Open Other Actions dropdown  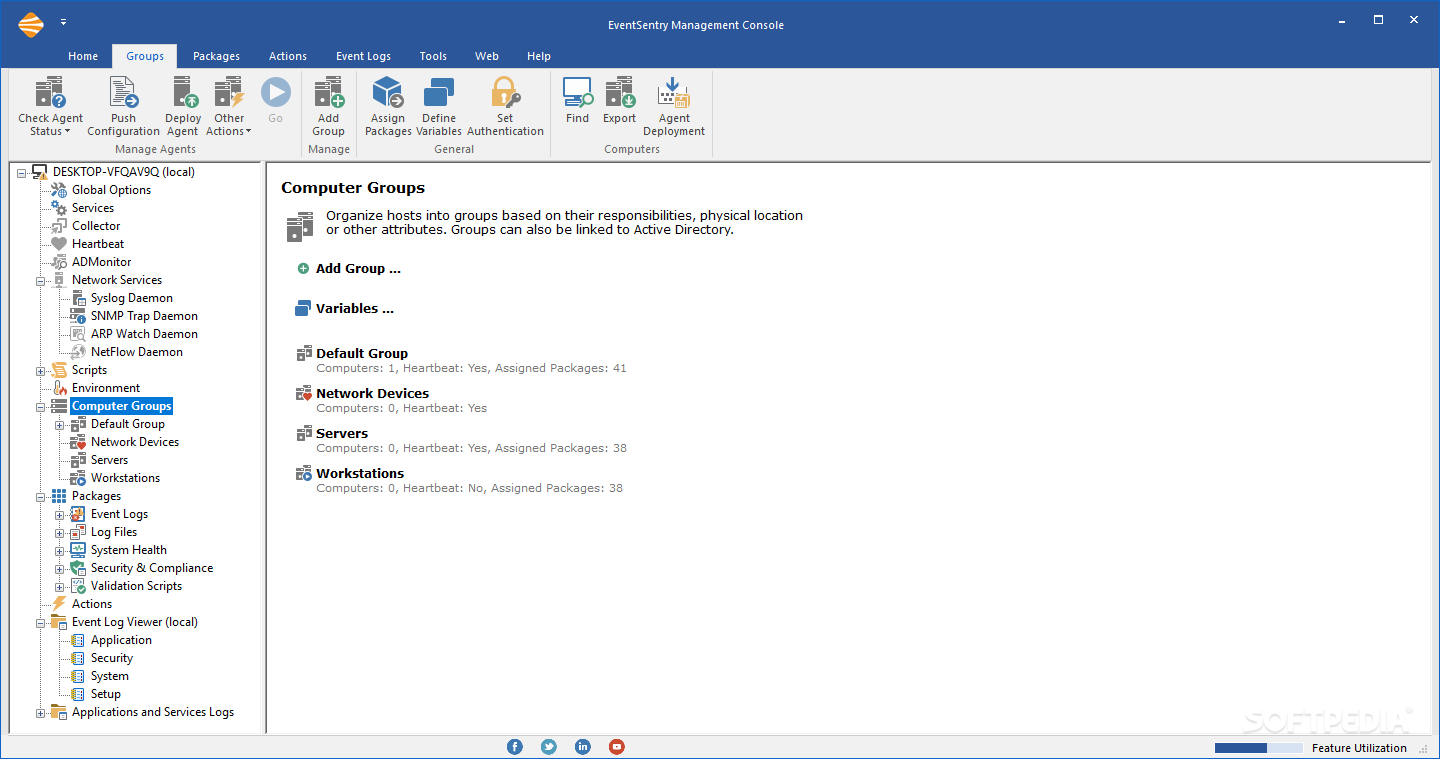(229, 107)
